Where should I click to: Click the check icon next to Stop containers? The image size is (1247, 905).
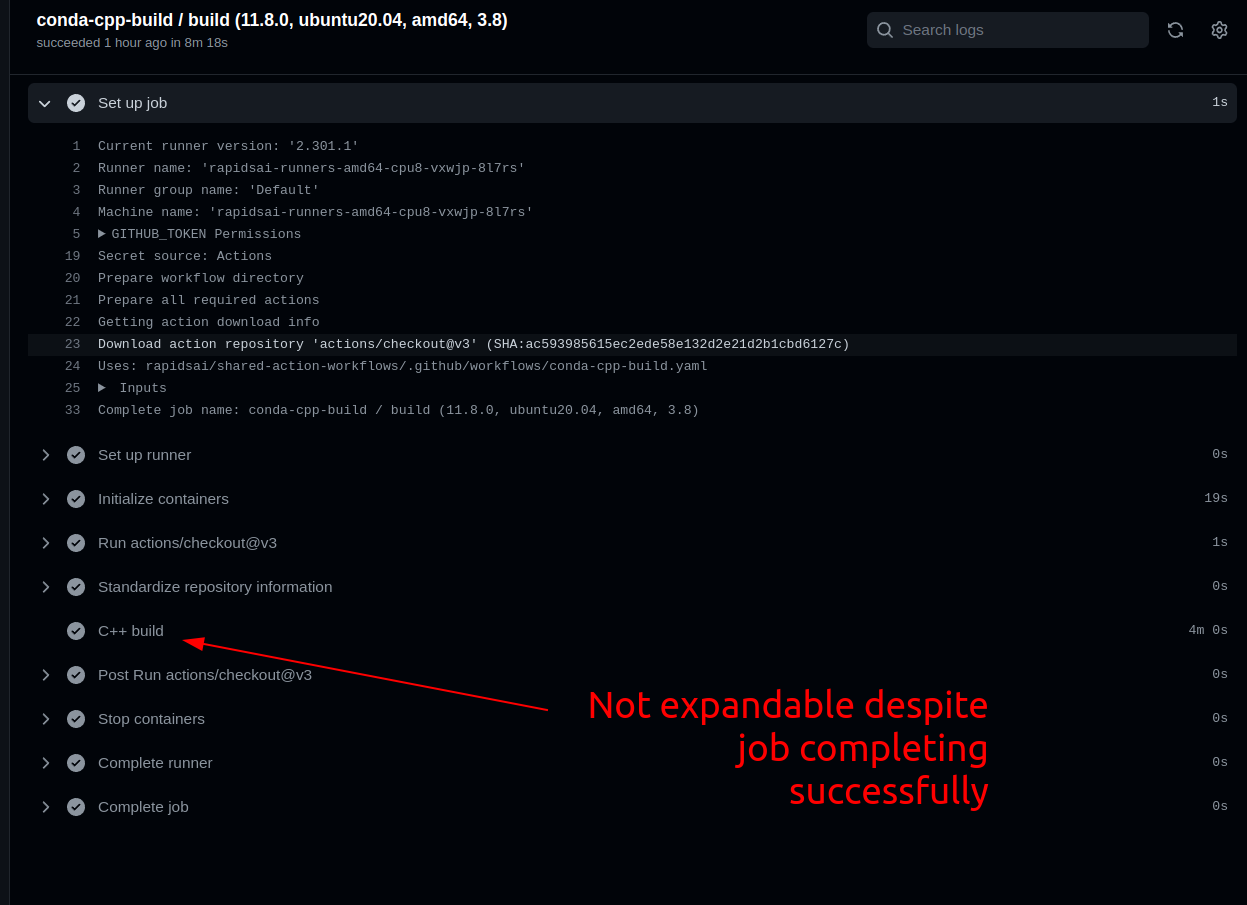75,718
